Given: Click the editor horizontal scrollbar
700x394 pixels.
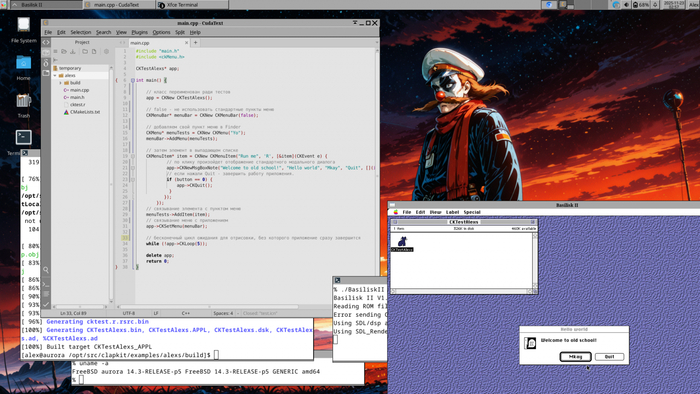Looking at the screenshot, I should click(209, 307).
